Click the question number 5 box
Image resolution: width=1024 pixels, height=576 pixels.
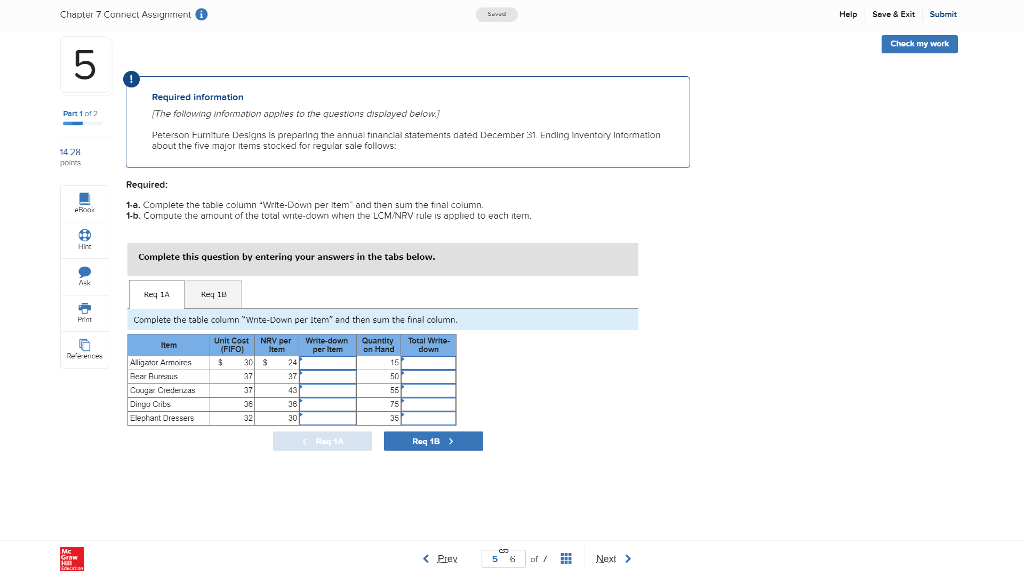point(86,65)
